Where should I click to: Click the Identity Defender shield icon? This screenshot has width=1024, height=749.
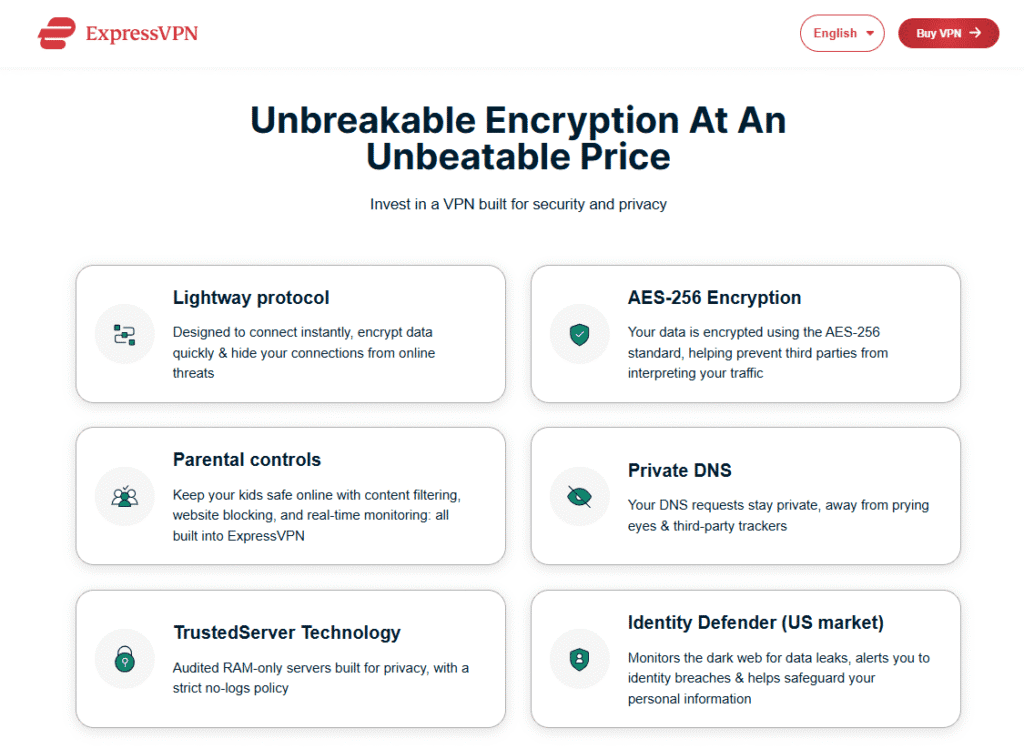coord(579,659)
